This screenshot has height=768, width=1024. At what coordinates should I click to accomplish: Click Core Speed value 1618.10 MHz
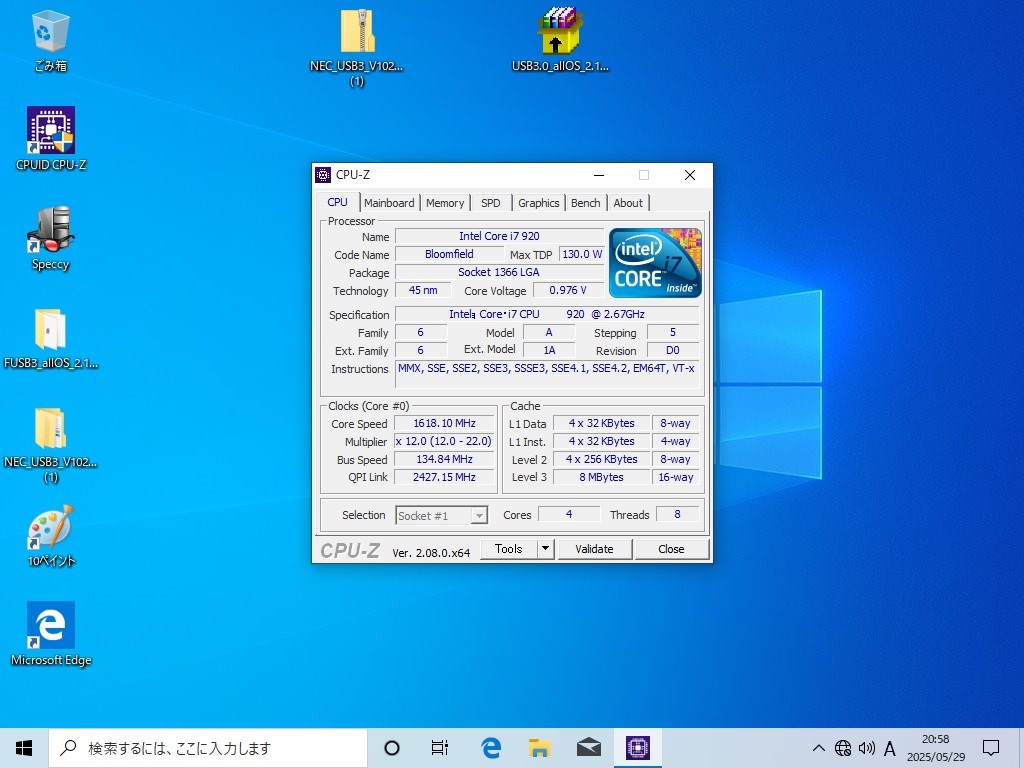[x=444, y=423]
